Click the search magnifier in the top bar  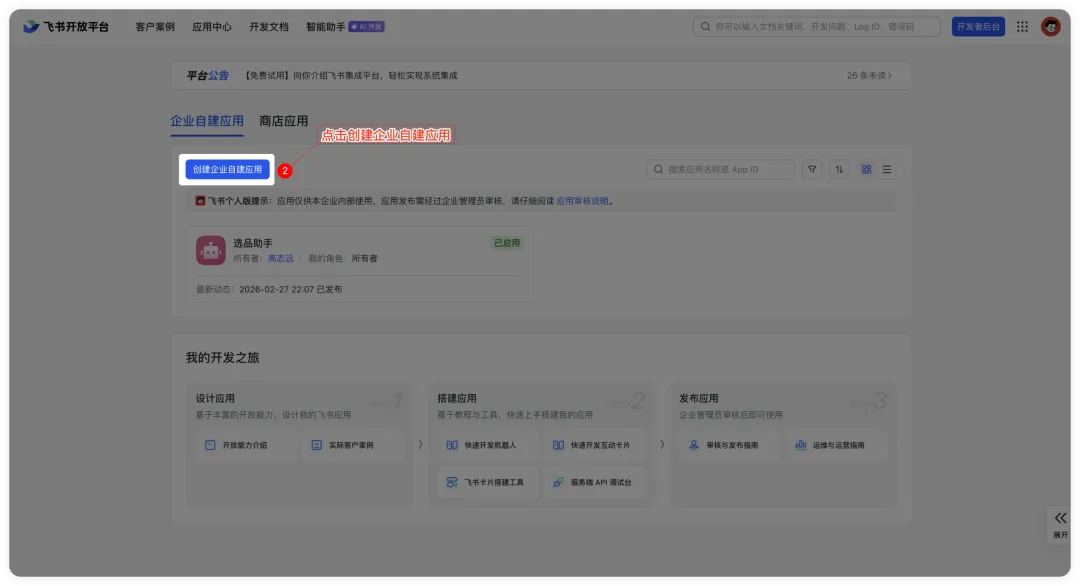(x=705, y=27)
